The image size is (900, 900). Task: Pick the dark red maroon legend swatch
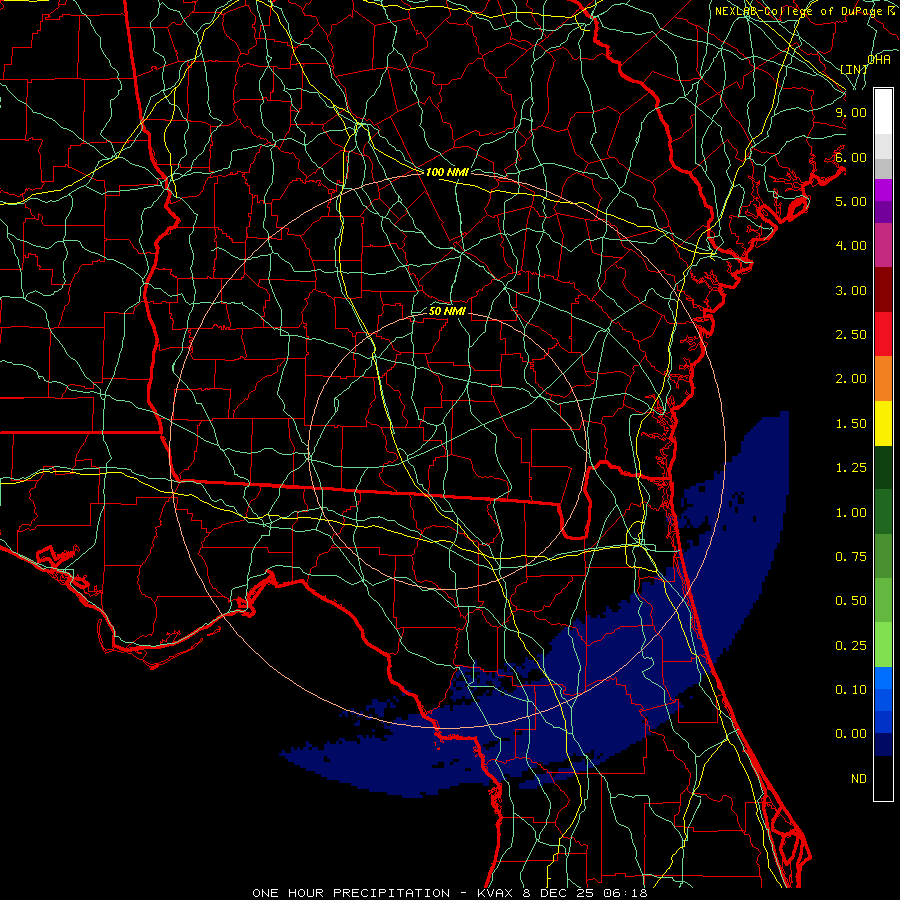click(x=883, y=290)
